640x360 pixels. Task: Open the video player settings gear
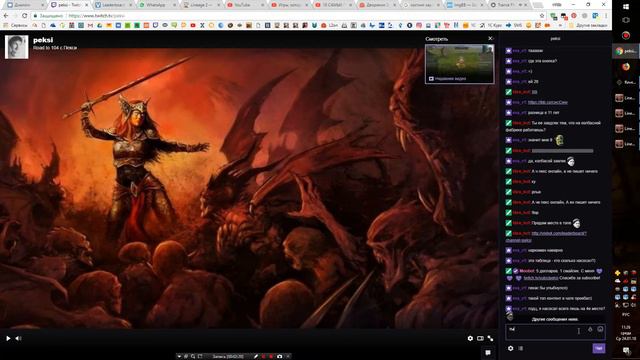[470, 338]
